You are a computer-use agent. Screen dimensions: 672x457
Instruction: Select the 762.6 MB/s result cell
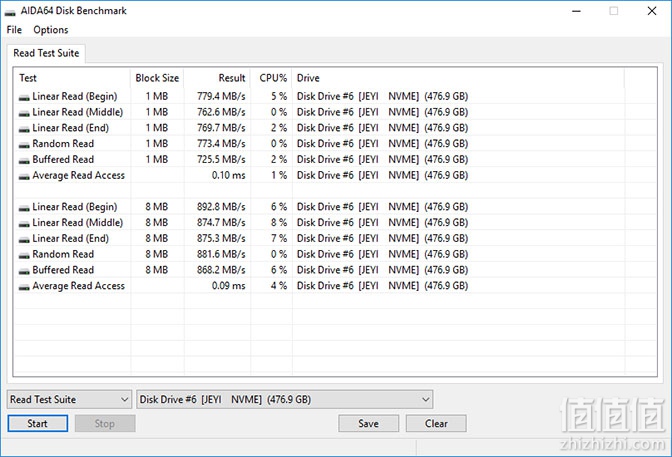coord(221,112)
